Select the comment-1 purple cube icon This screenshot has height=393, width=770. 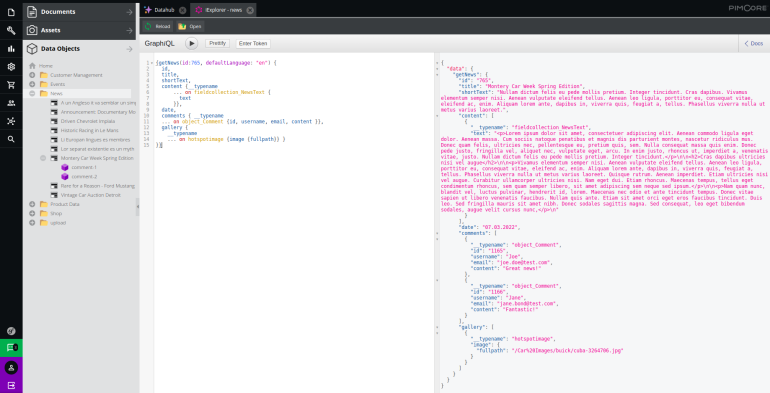[65, 168]
